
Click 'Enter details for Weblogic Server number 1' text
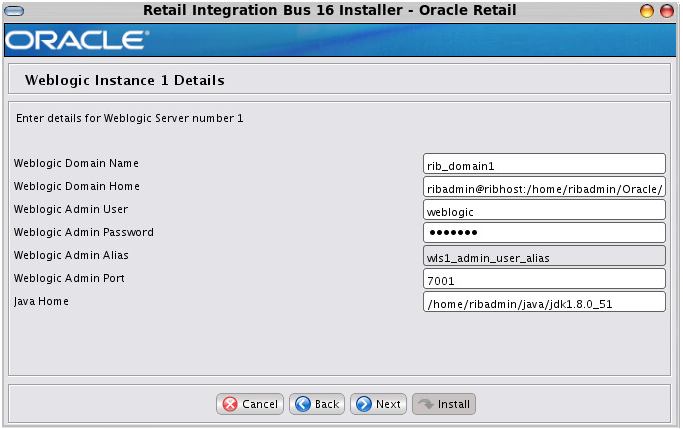(129, 118)
